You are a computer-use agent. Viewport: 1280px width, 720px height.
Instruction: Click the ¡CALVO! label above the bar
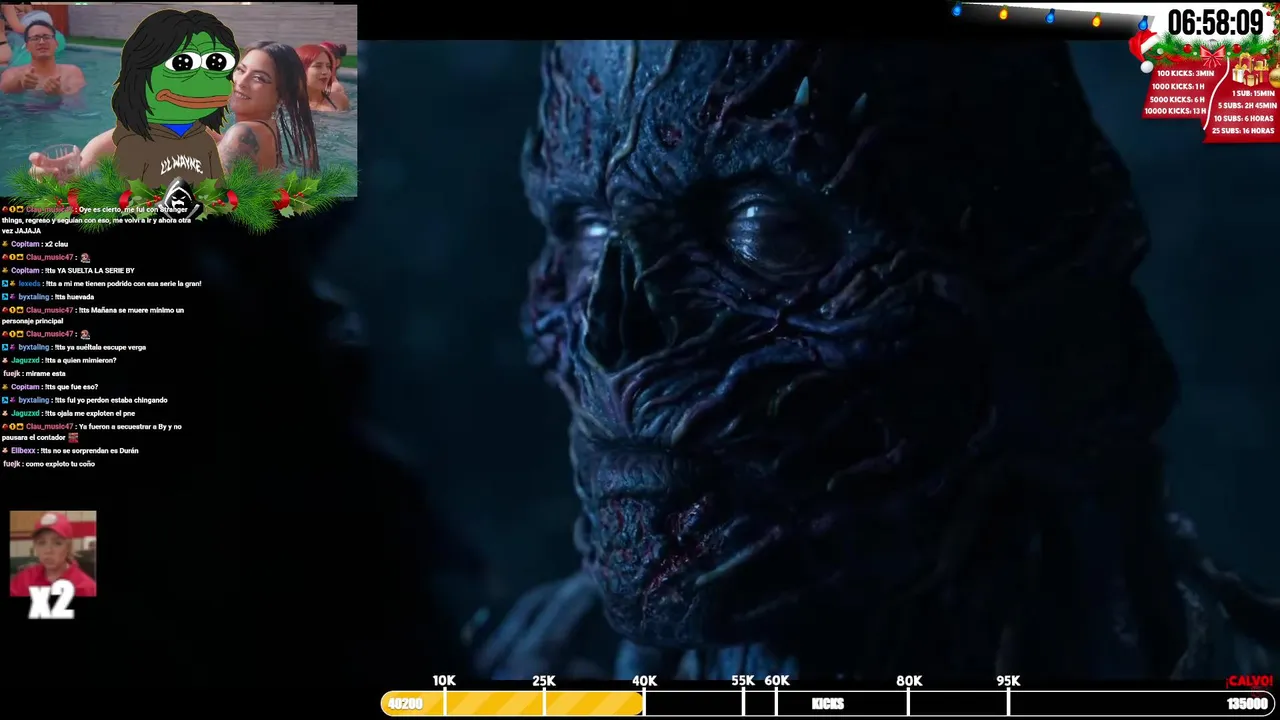pyautogui.click(x=1249, y=681)
